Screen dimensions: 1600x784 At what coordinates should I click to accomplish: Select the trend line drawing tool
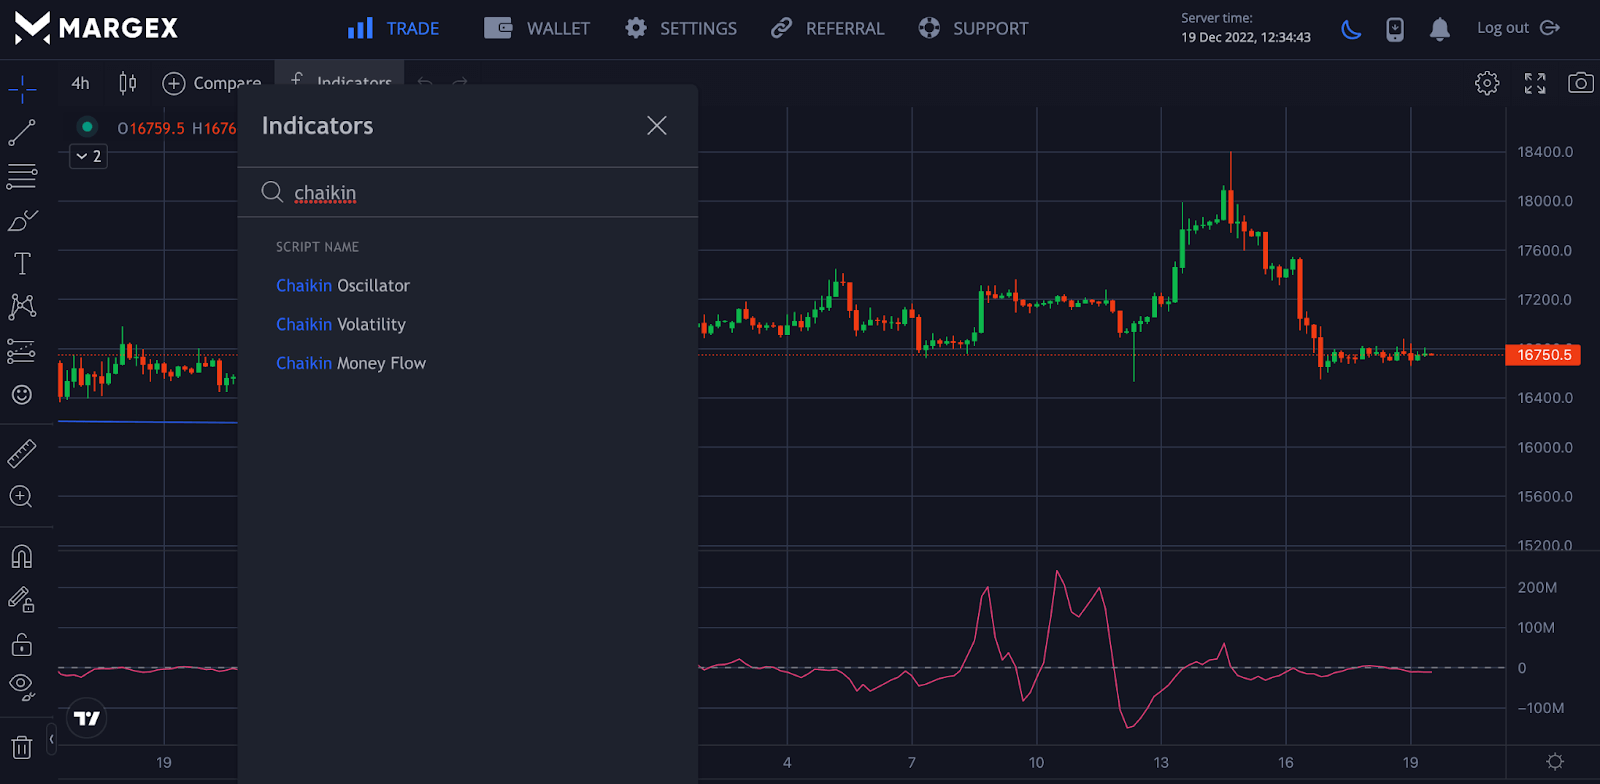pos(22,132)
